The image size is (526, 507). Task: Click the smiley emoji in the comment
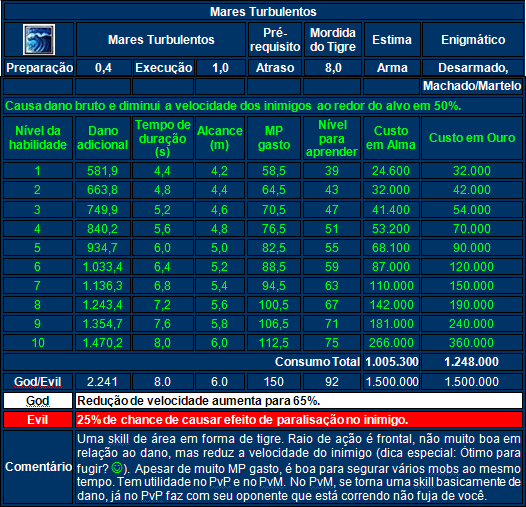coord(117,467)
